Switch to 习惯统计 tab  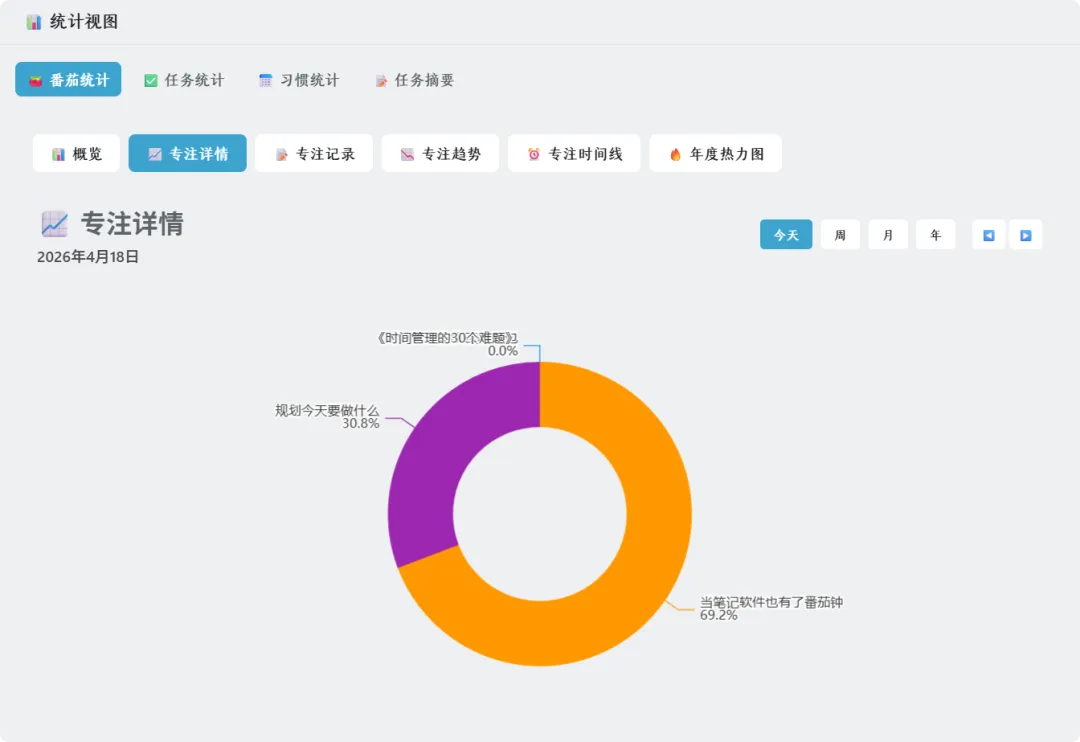pos(299,80)
